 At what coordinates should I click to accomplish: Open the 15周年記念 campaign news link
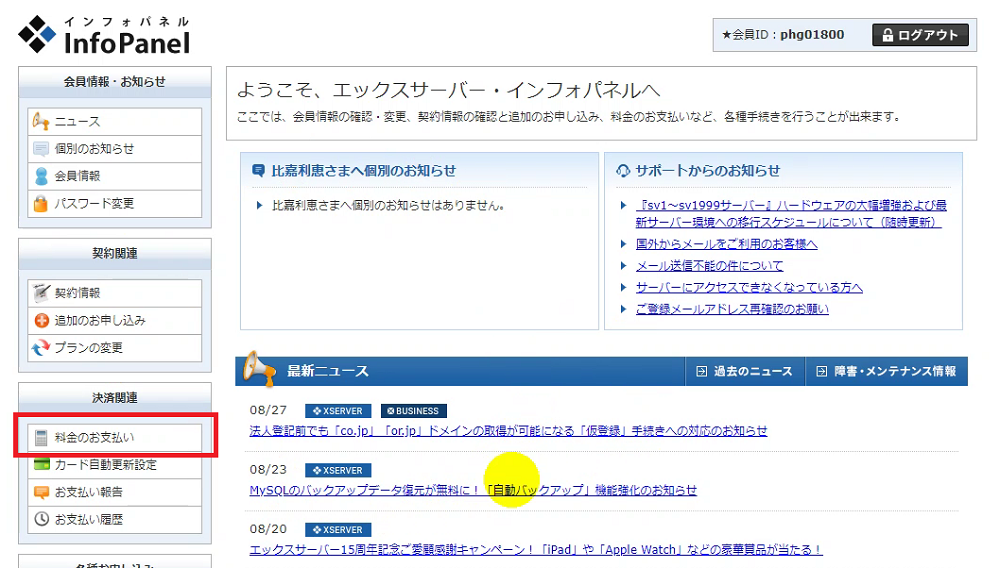pos(536,550)
